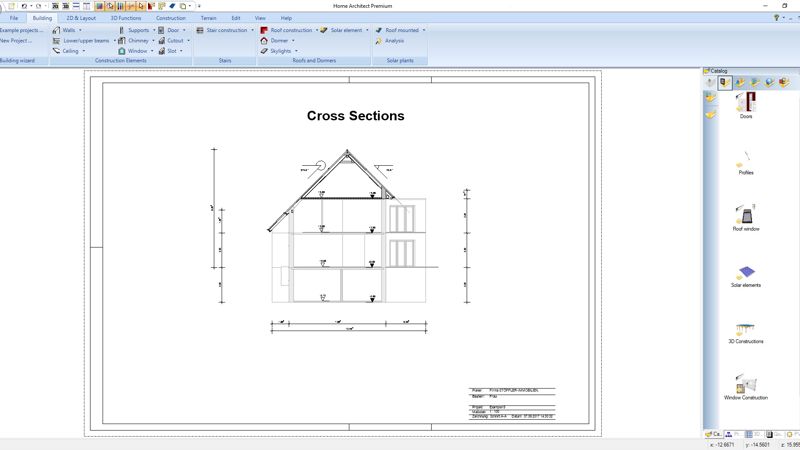Click the help question mark icon
800x450 pixels.
click(777, 18)
